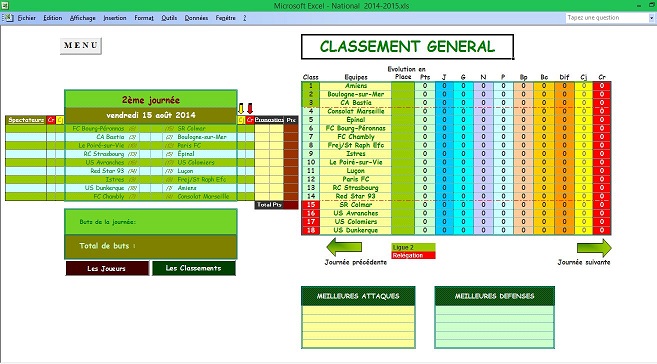Click the green Journée suivante right arrow

[594, 248]
